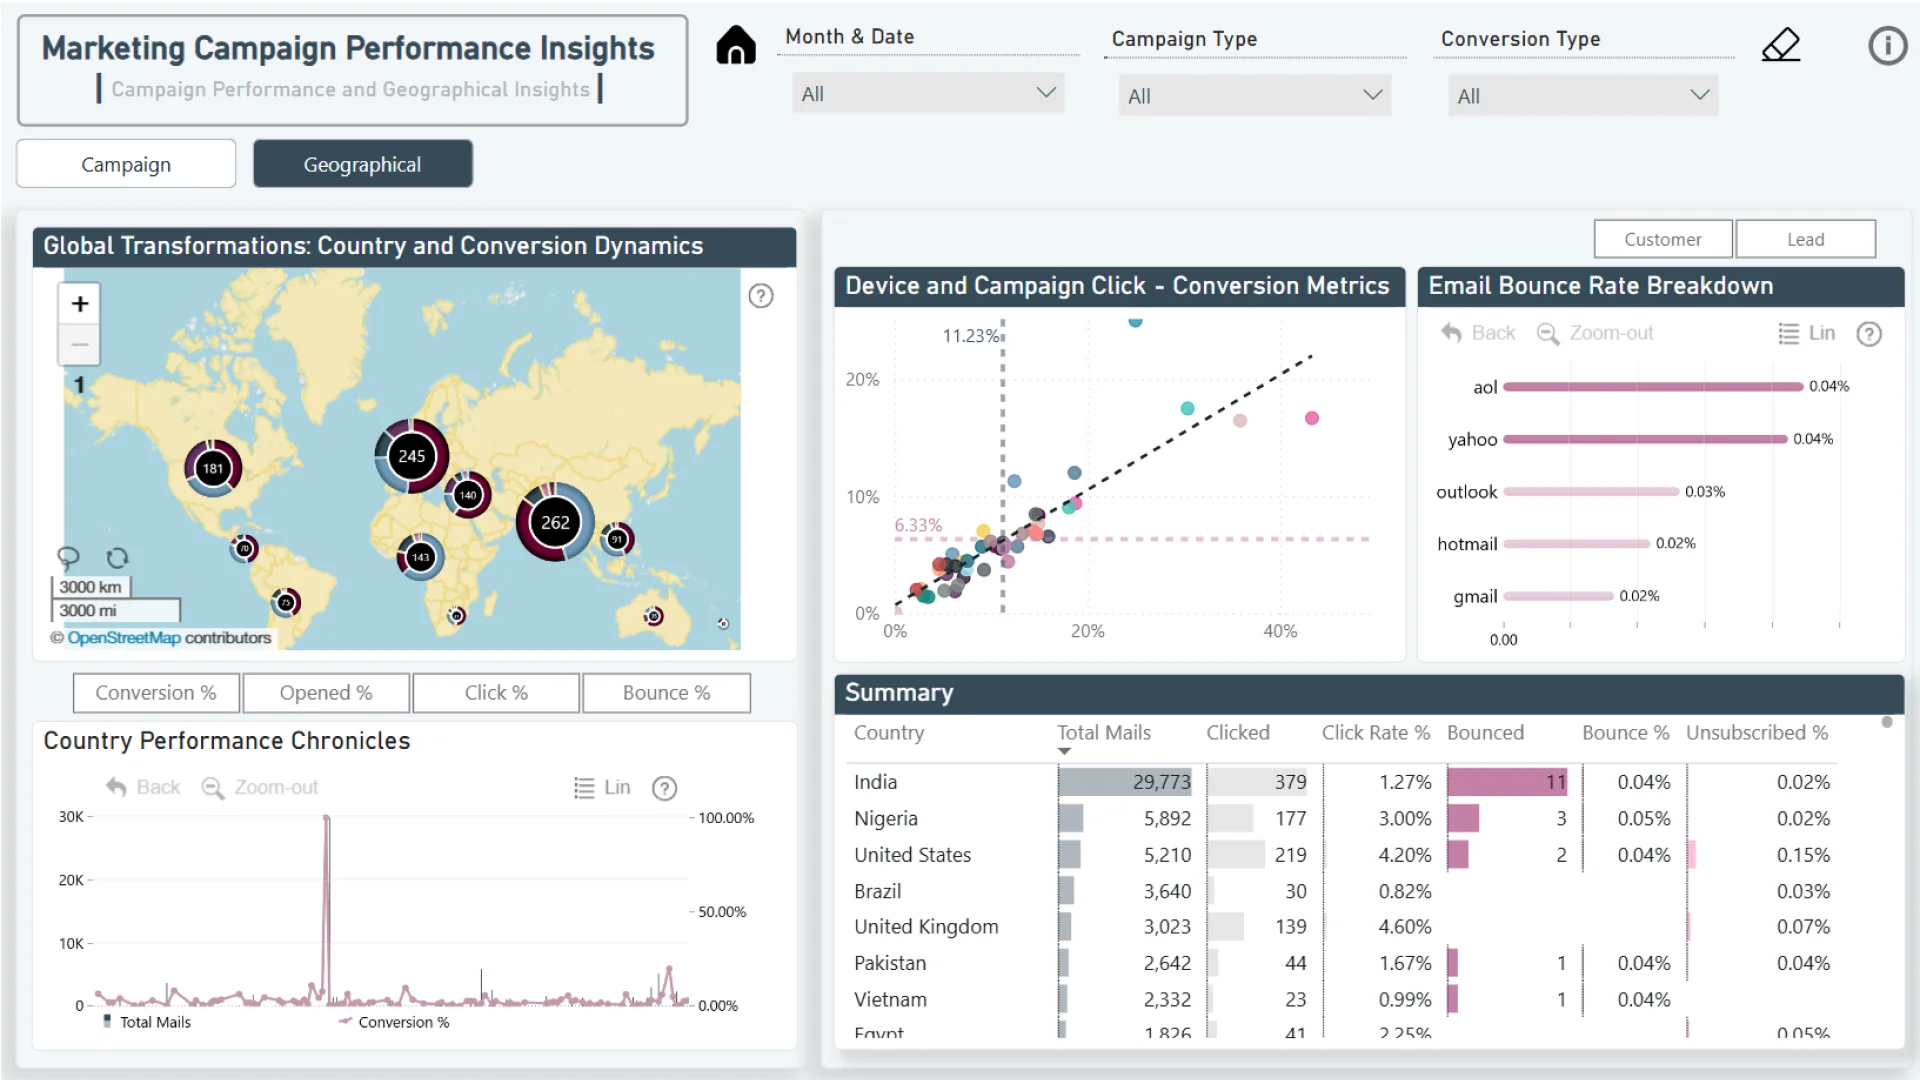Image resolution: width=1920 pixels, height=1080 pixels.
Task: Back arrow in Country Performance Chronicles
Action: pos(116,788)
